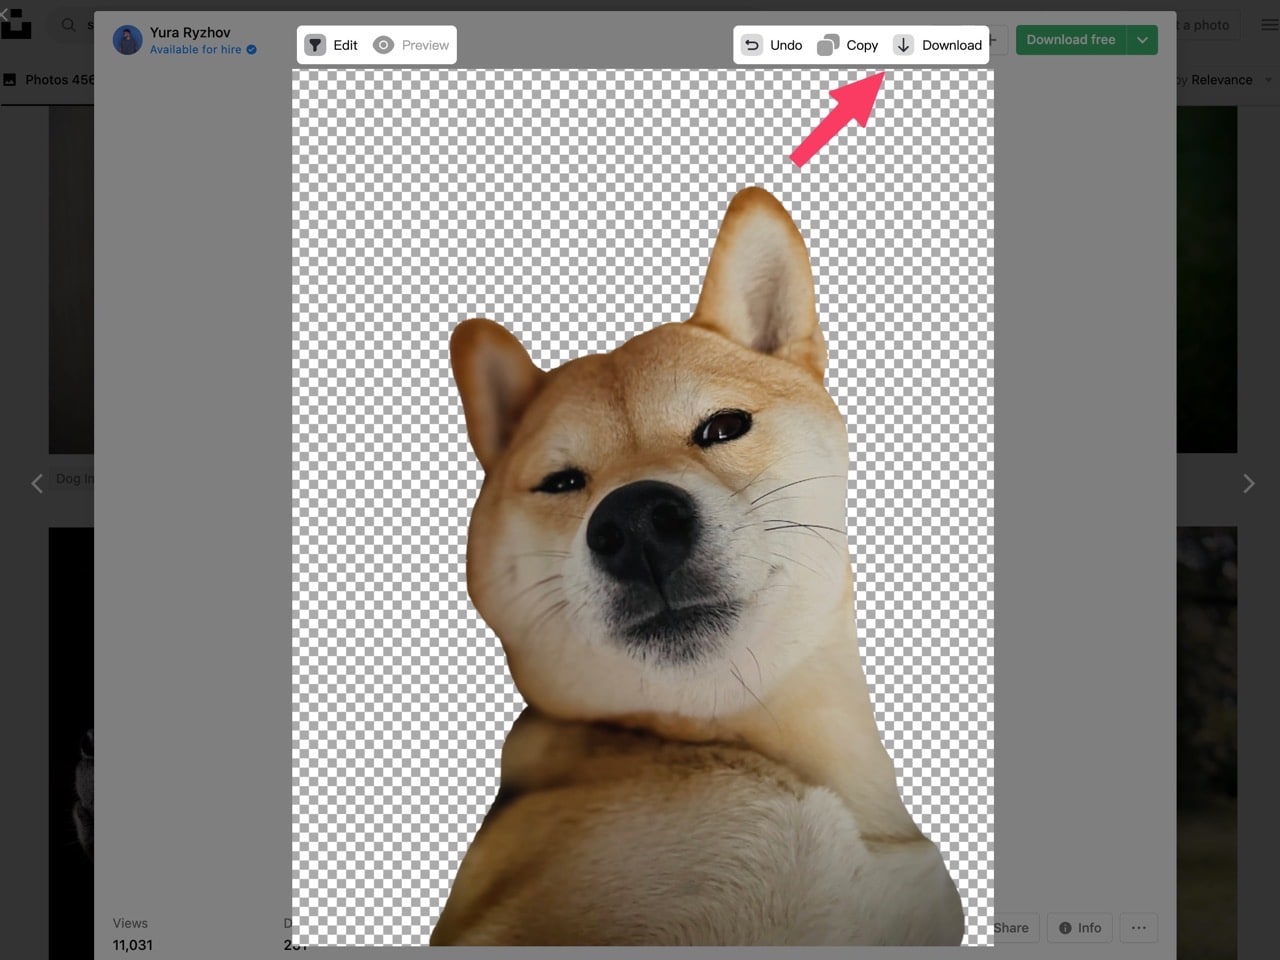Undo the last edit
The image size is (1280, 960).
[x=772, y=45]
